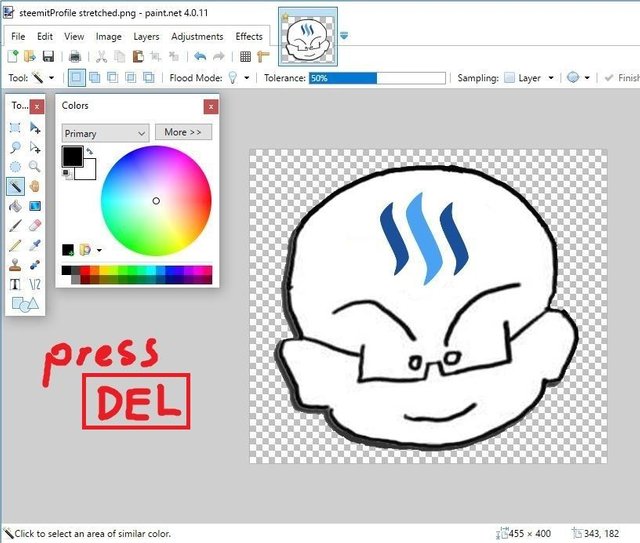Click the swap colors arrow icon
The width and height of the screenshot is (640, 543).
pos(90,151)
